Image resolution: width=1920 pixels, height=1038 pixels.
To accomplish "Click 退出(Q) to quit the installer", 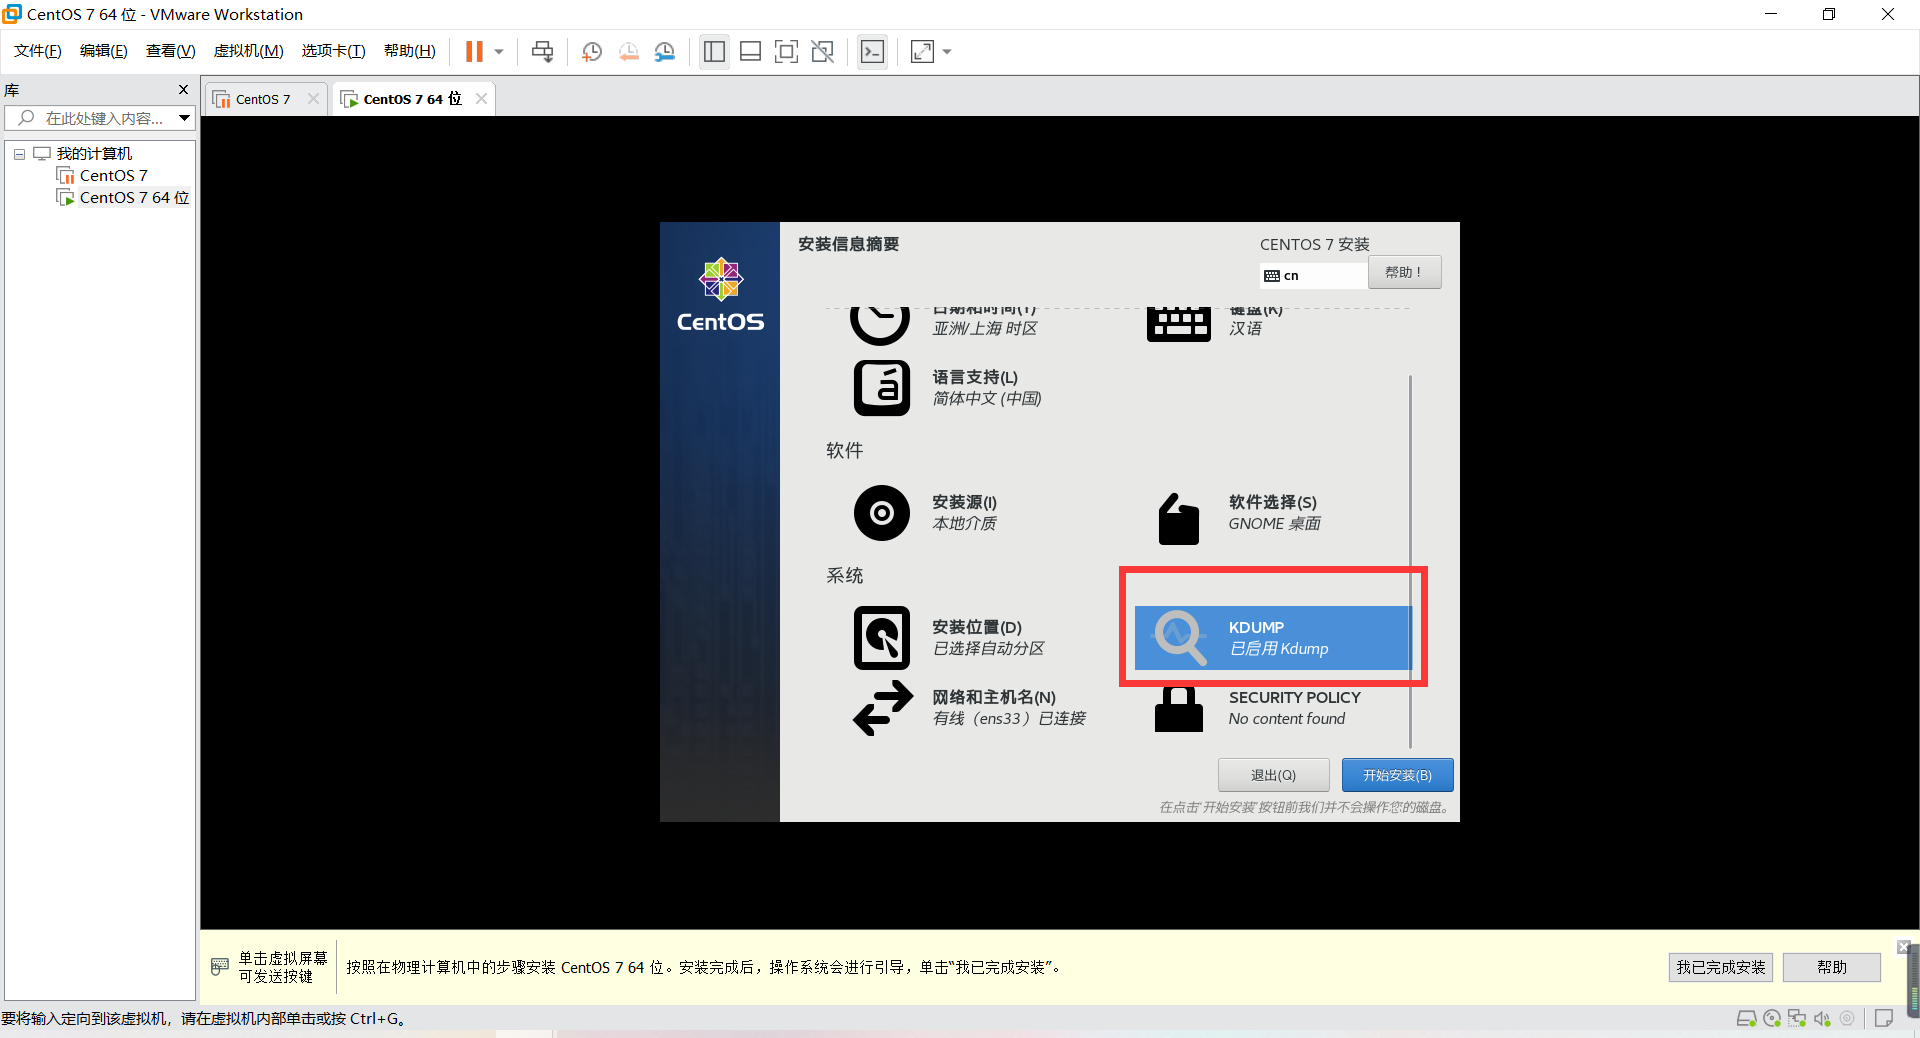I will (x=1273, y=775).
